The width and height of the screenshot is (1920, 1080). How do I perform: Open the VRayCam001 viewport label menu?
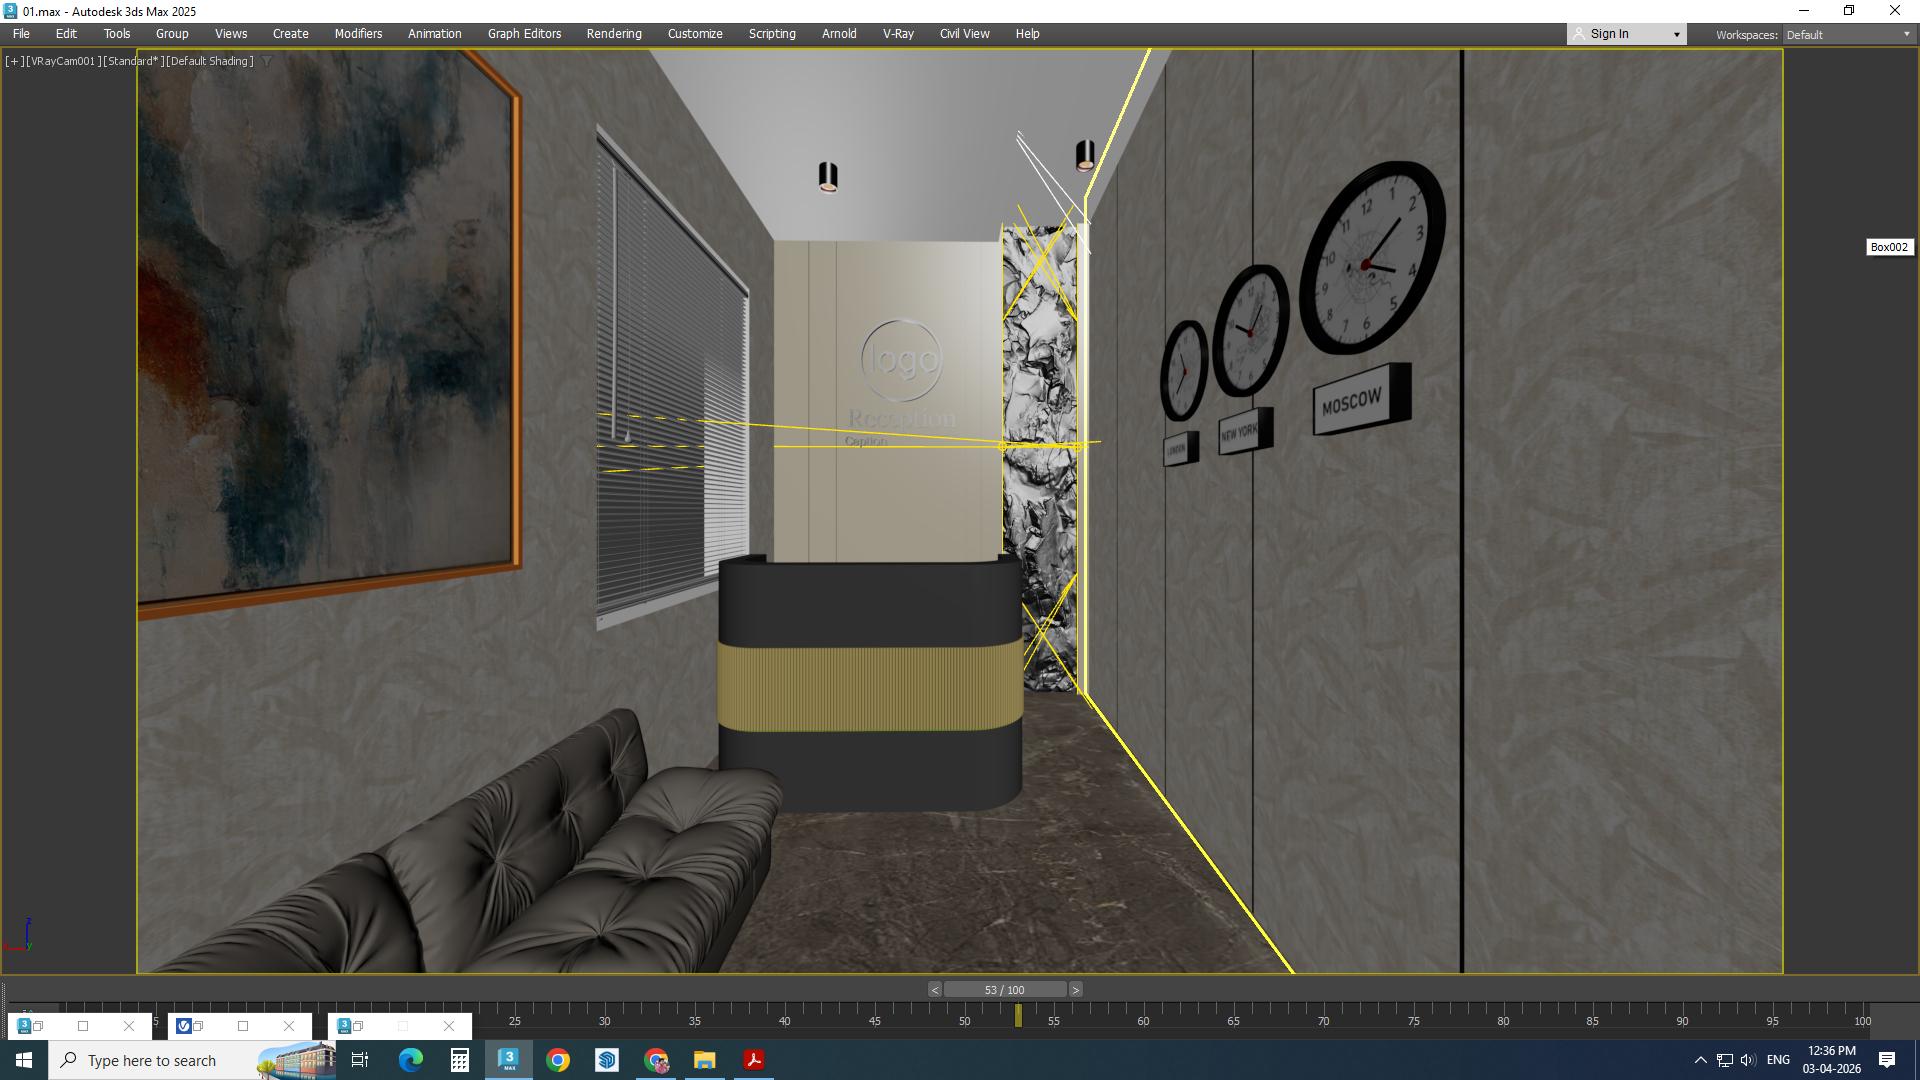tap(62, 61)
